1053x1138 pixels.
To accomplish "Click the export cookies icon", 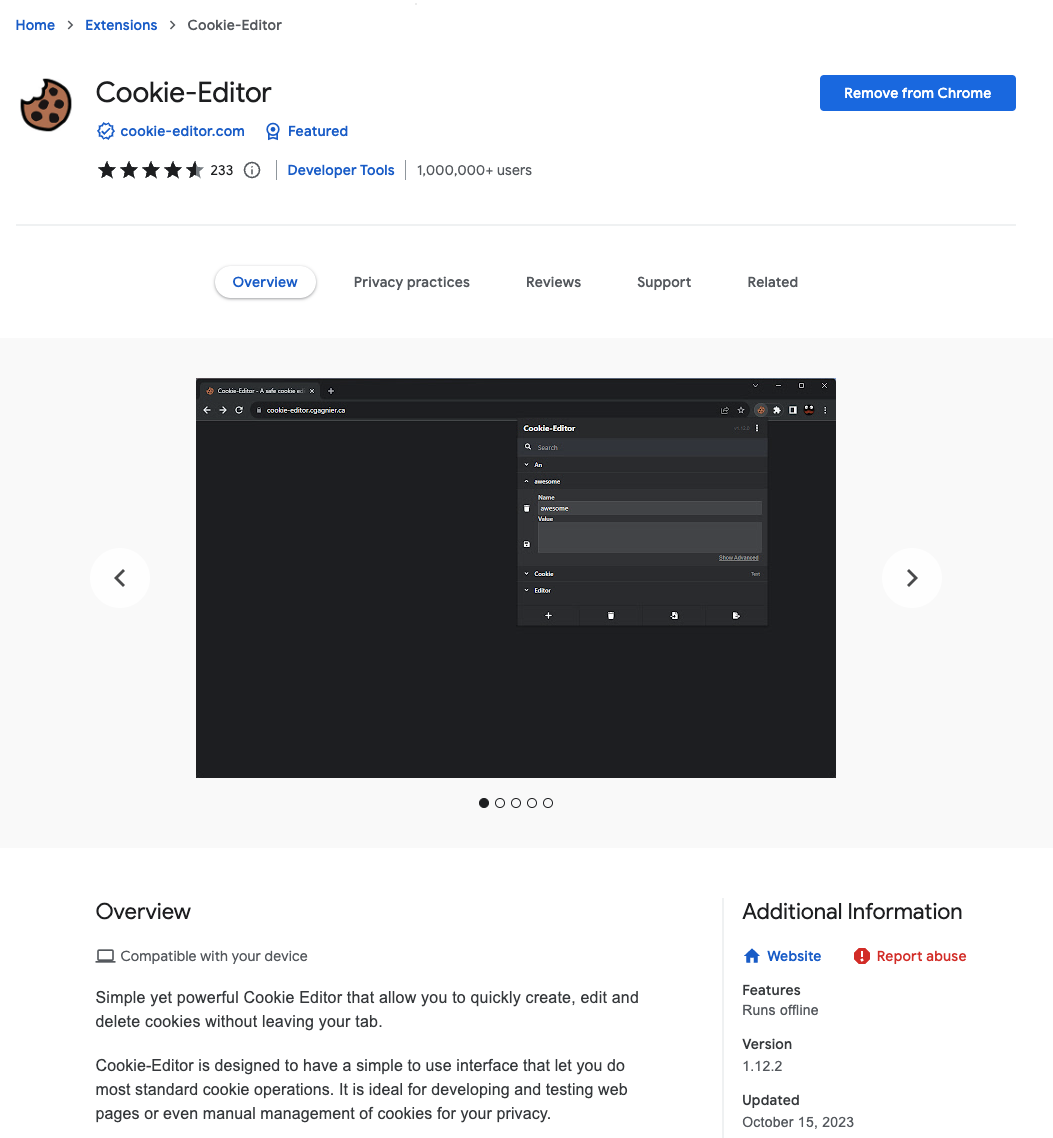I will [735, 615].
